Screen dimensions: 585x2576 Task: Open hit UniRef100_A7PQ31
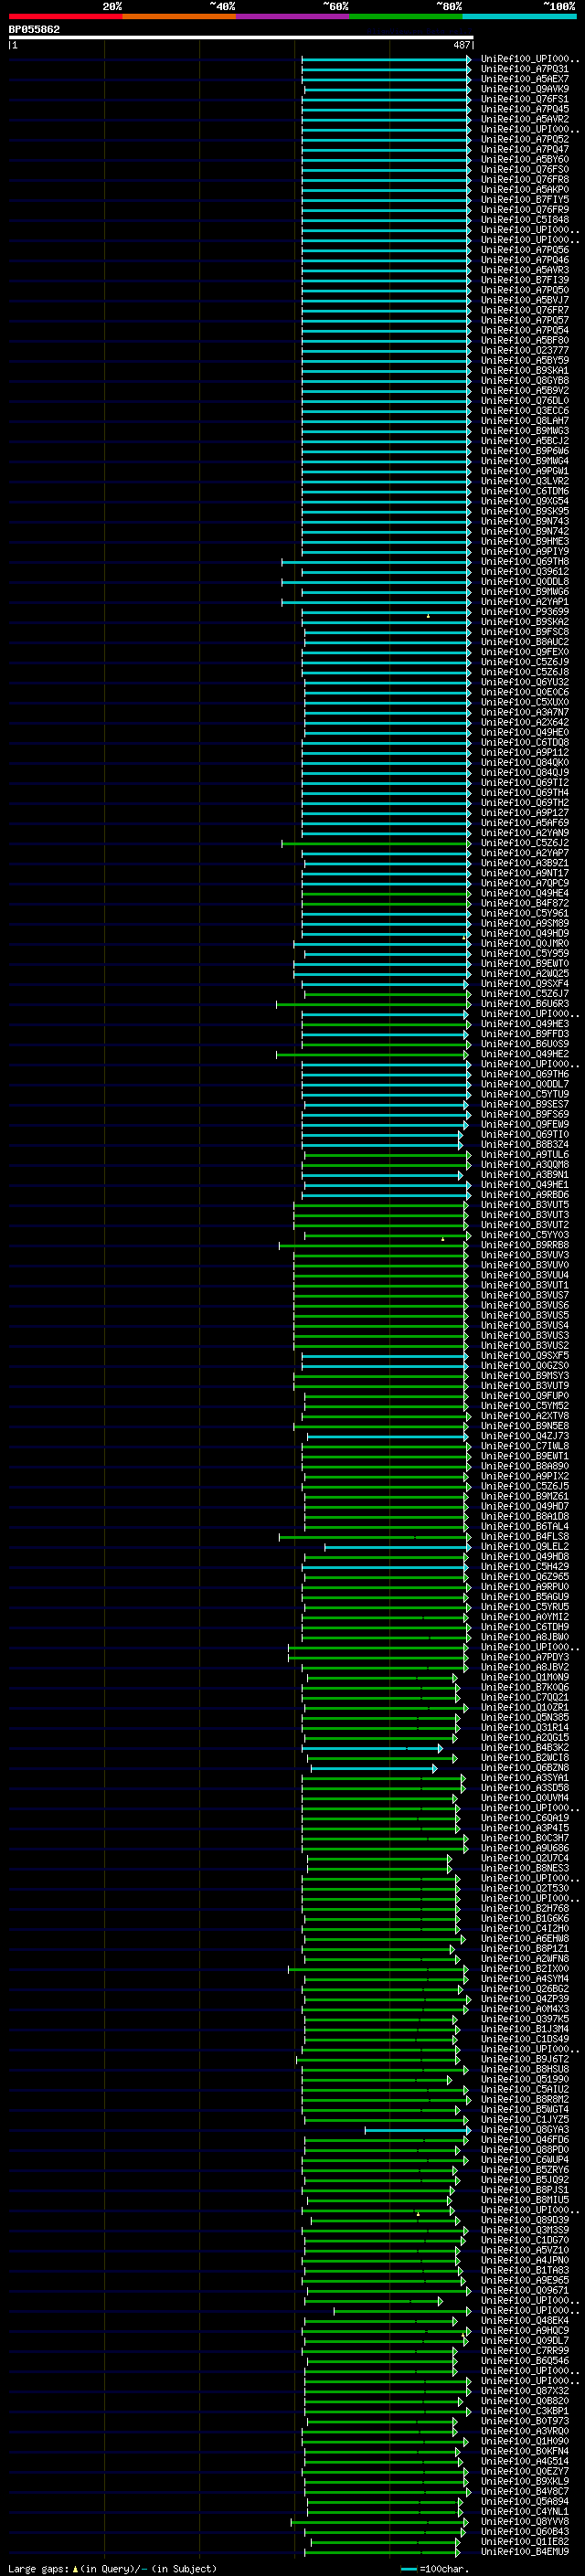tap(525, 70)
